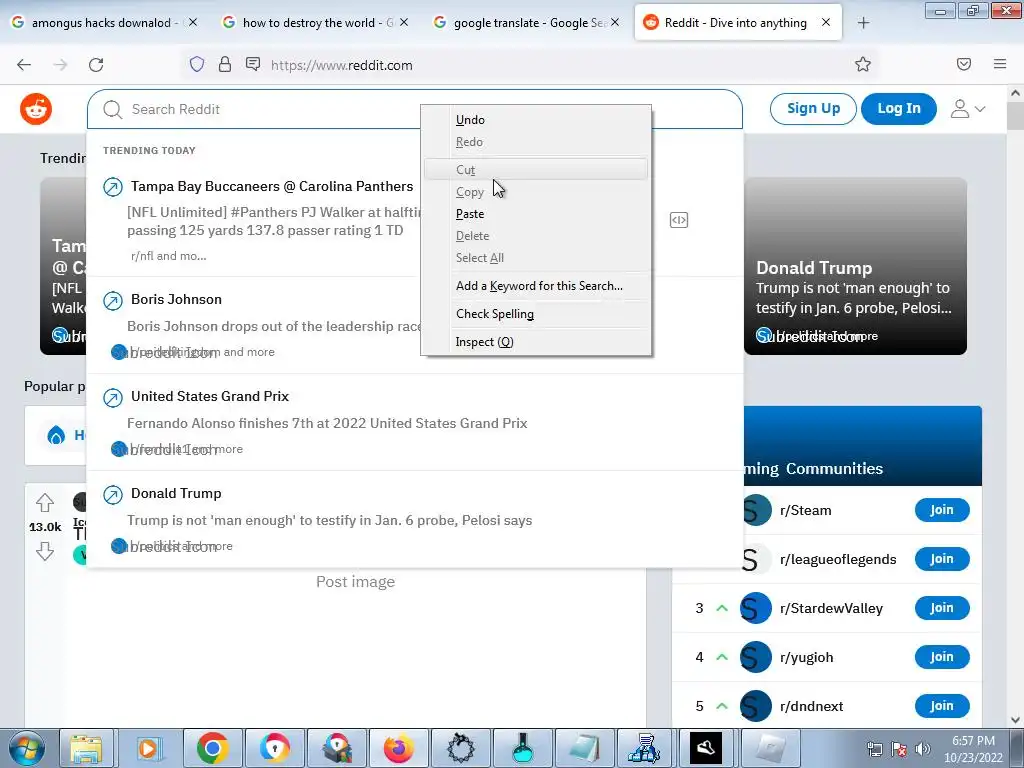Click the trending arrow icon beside Tampa Bay Buccaneers
This screenshot has width=1024, height=768.
point(113,187)
